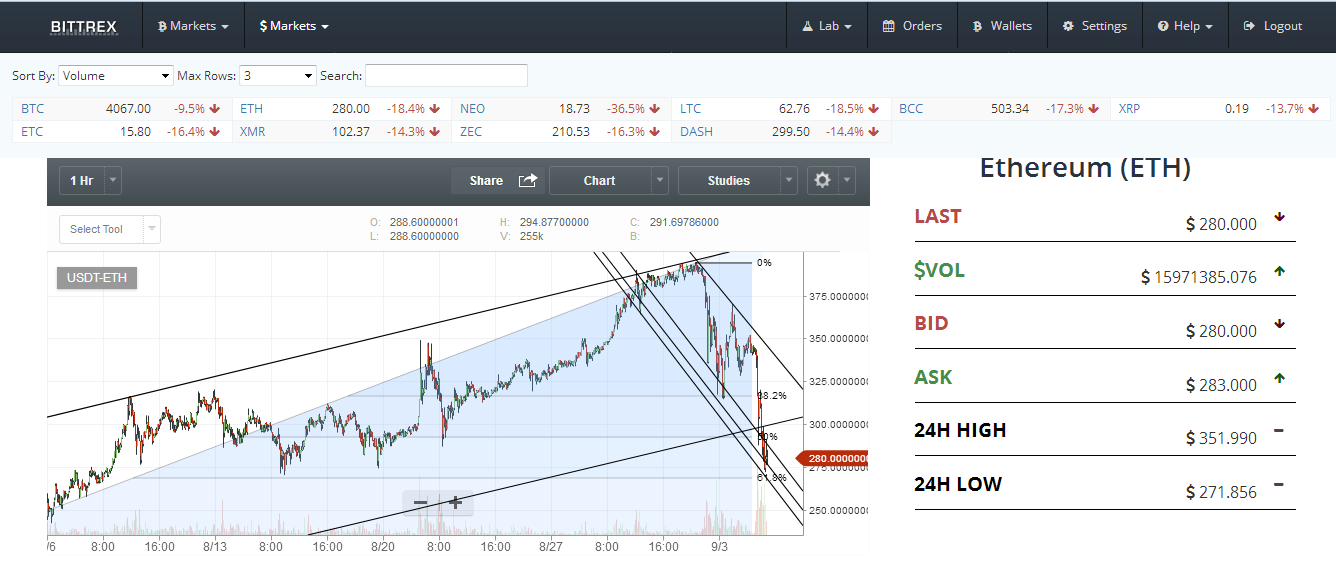This screenshot has width=1336, height=577.
Task: Select the XMR market link
Action: coord(252,131)
